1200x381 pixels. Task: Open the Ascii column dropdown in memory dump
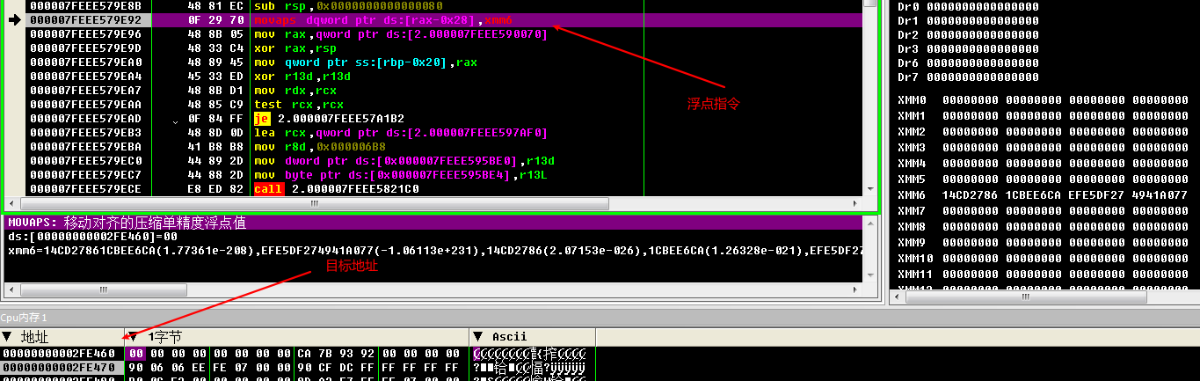tap(478, 337)
